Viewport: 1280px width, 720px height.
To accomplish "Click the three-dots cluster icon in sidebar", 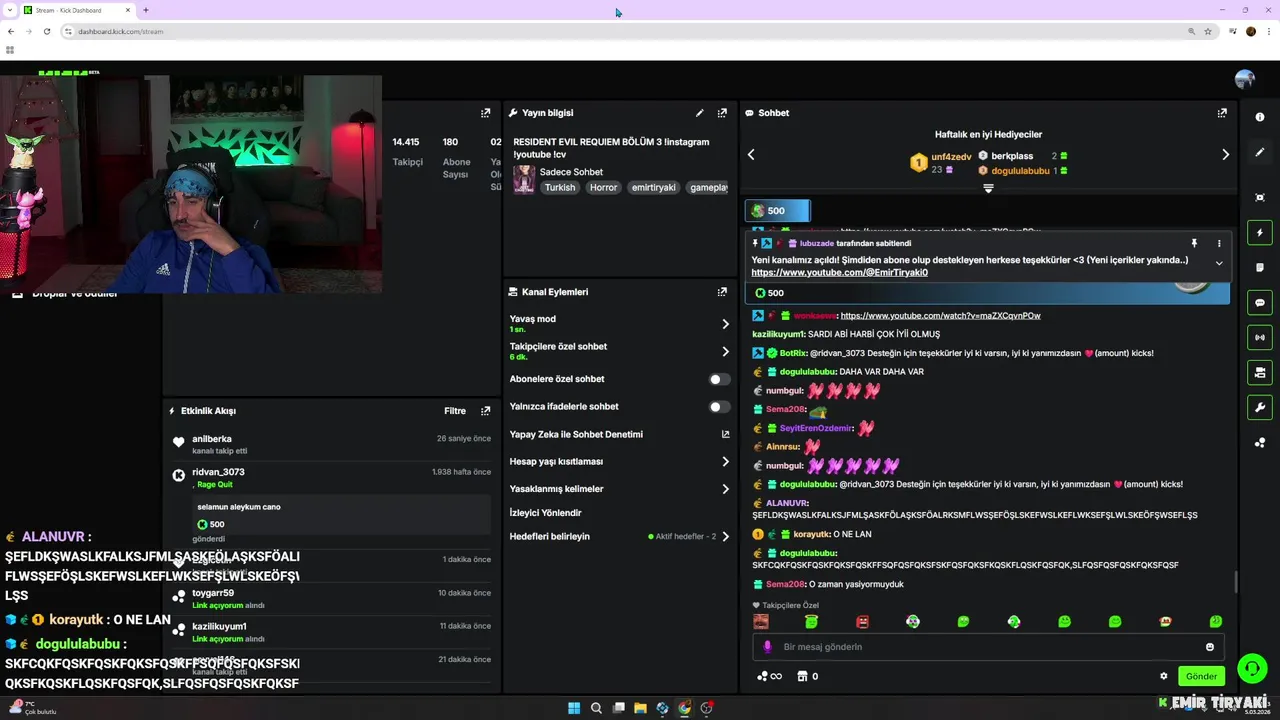I will 1260,443.
